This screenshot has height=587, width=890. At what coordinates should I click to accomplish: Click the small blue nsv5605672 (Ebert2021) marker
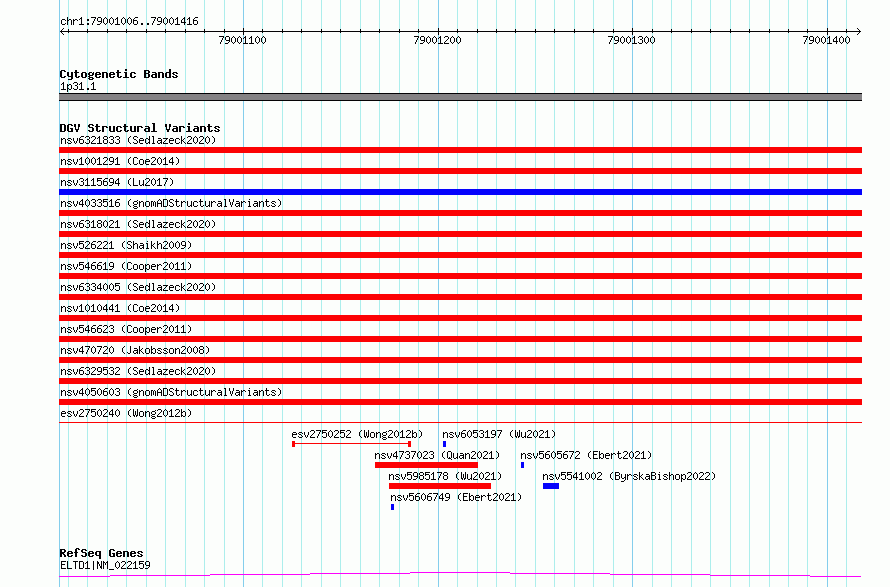coord(522,465)
